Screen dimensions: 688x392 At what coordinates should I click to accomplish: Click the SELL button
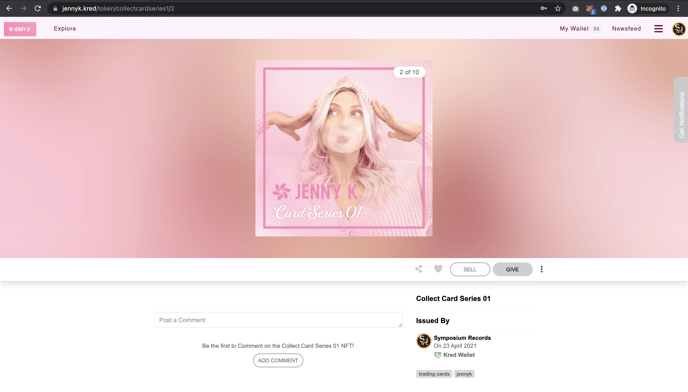469,270
